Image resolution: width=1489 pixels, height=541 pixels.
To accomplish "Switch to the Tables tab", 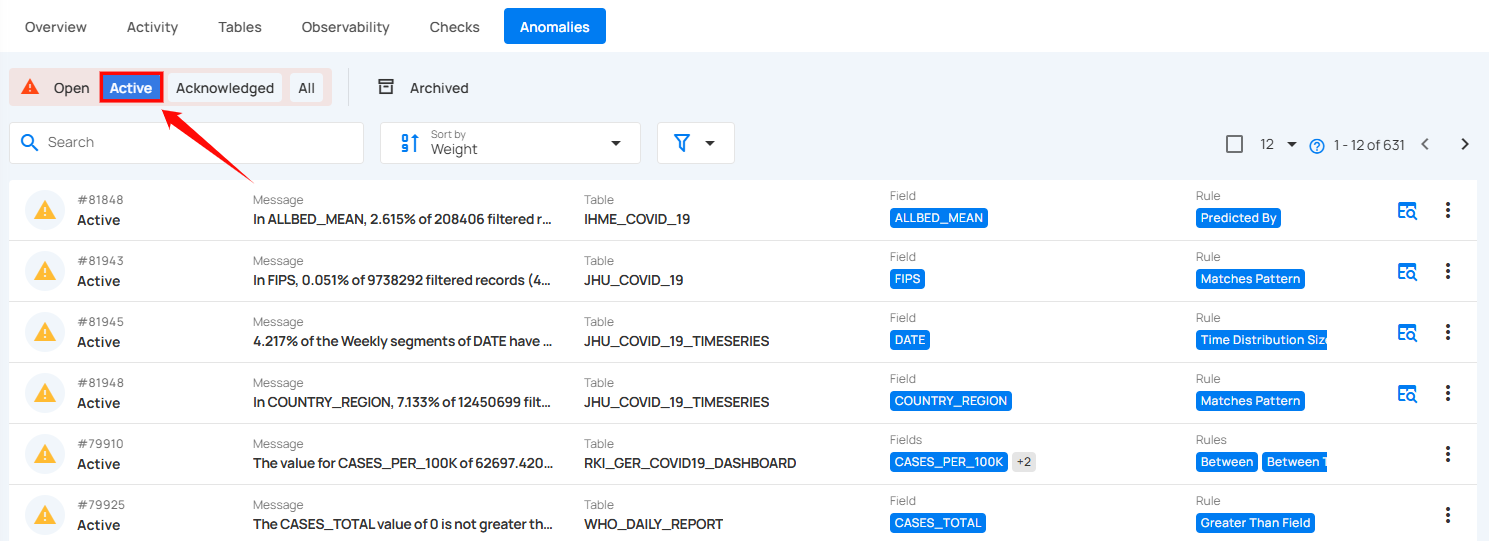I will pyautogui.click(x=240, y=27).
